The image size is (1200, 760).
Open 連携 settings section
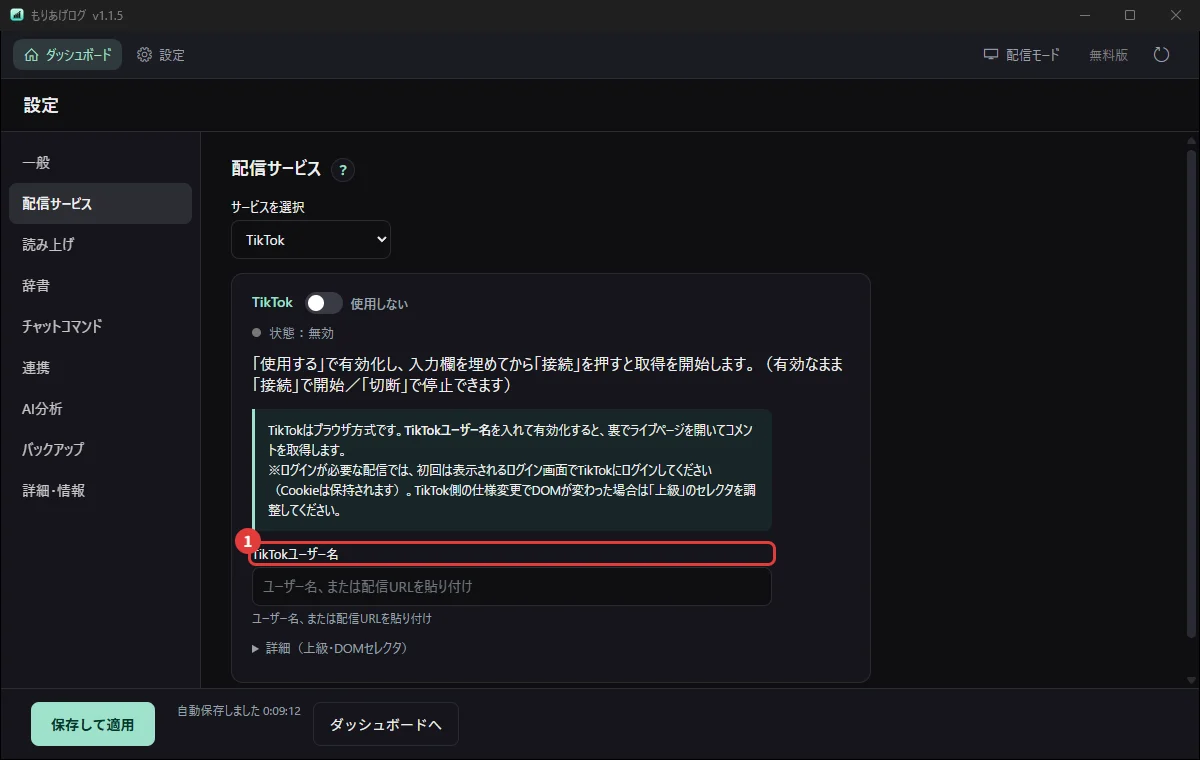click(x=100, y=367)
